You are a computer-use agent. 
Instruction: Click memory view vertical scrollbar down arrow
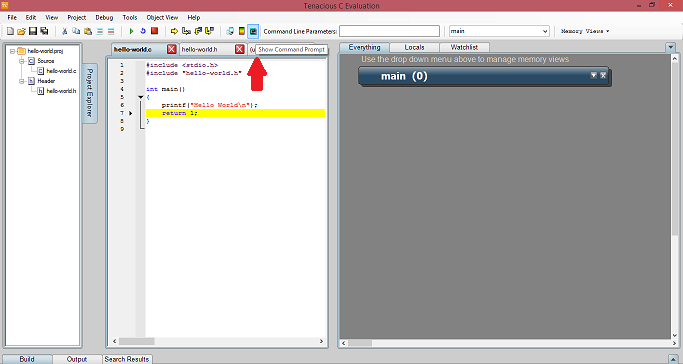point(675,335)
